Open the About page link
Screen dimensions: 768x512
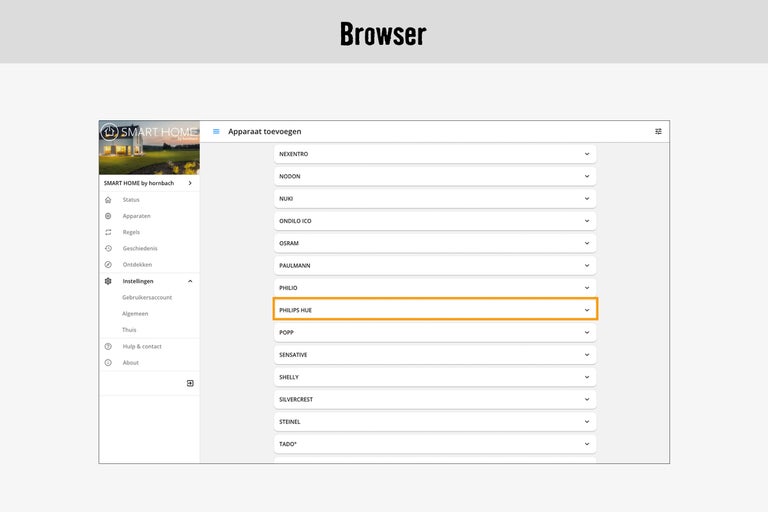pyautogui.click(x=131, y=362)
